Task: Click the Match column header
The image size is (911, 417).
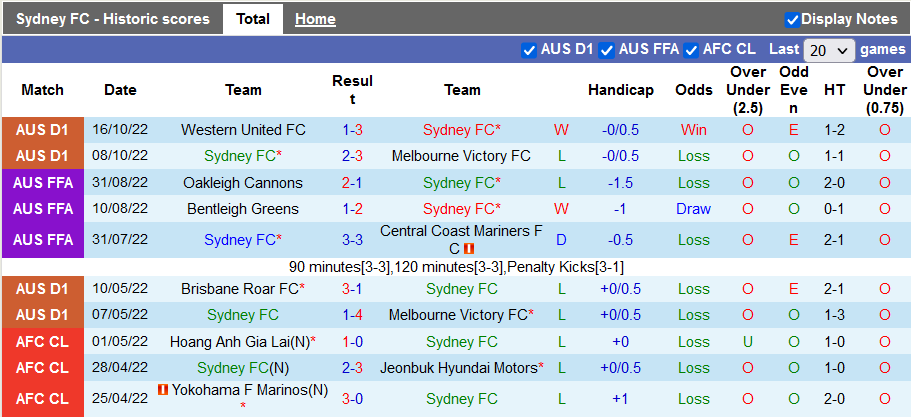Action: tap(42, 90)
